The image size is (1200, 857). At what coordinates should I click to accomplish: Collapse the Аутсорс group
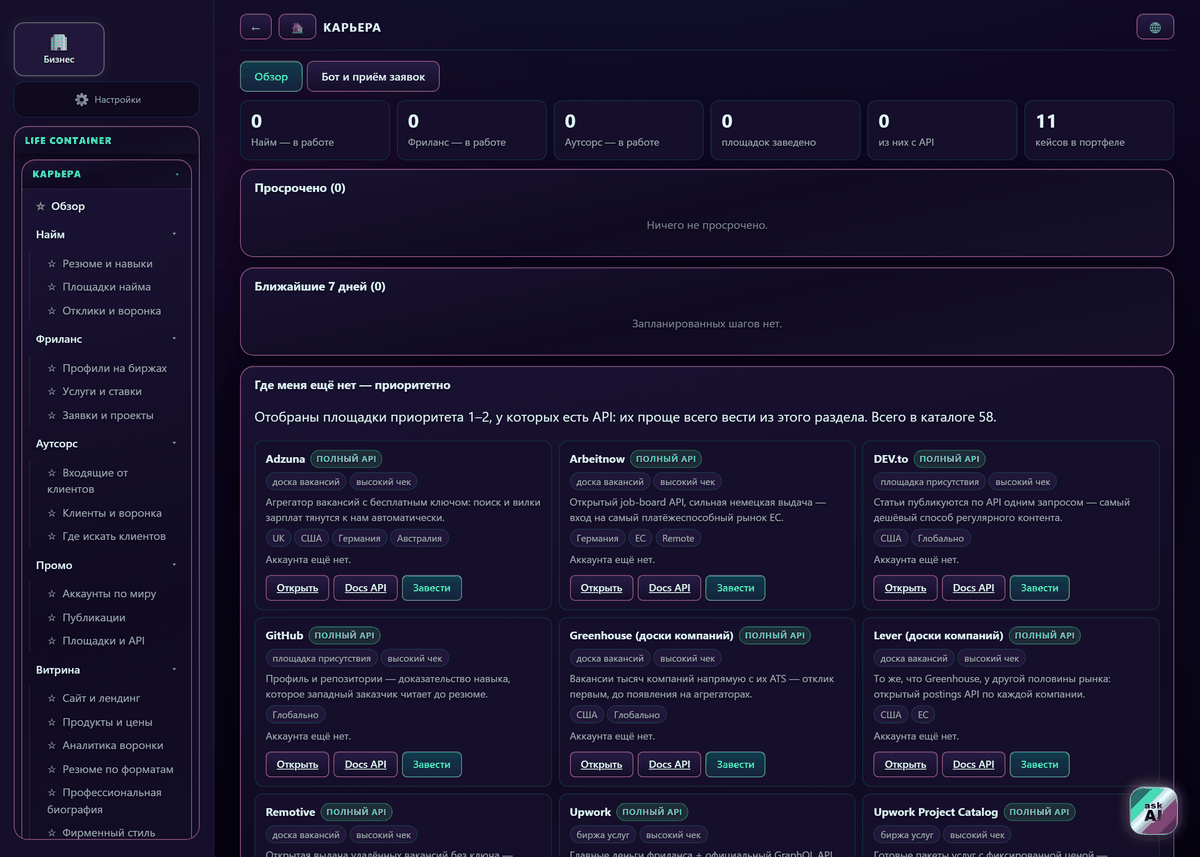point(174,443)
